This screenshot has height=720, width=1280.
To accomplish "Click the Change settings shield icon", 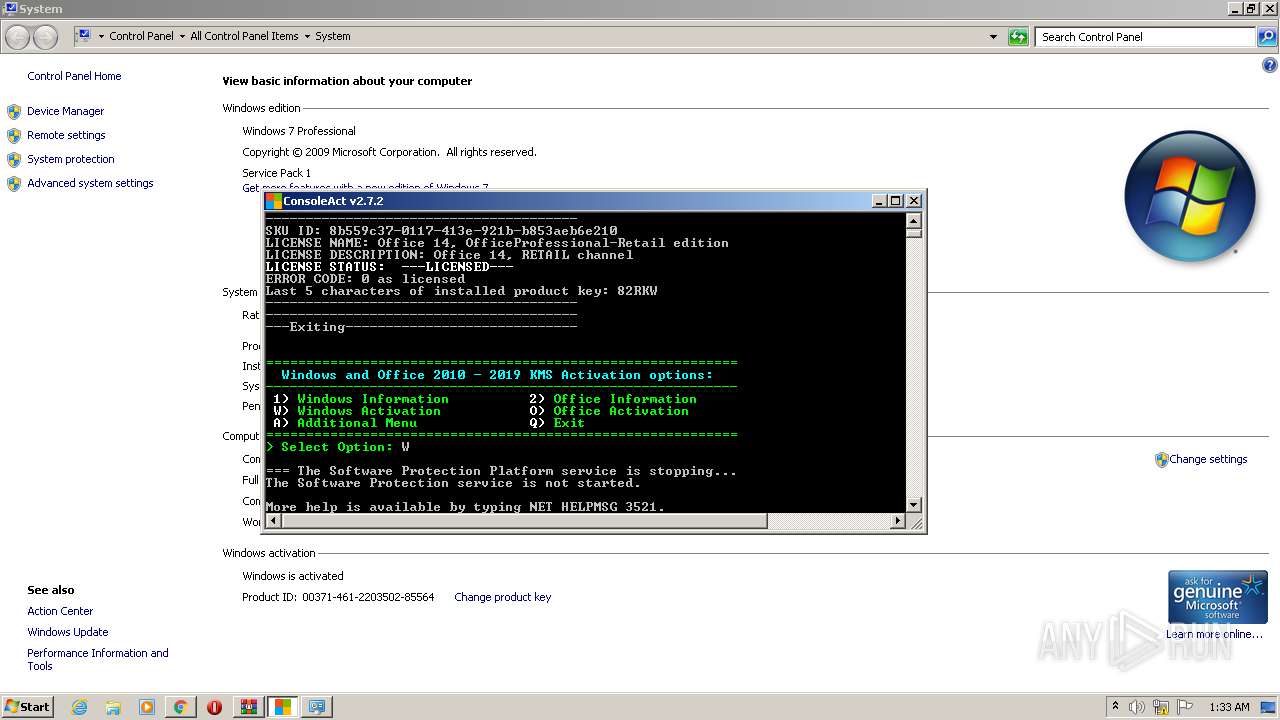I will [1161, 460].
